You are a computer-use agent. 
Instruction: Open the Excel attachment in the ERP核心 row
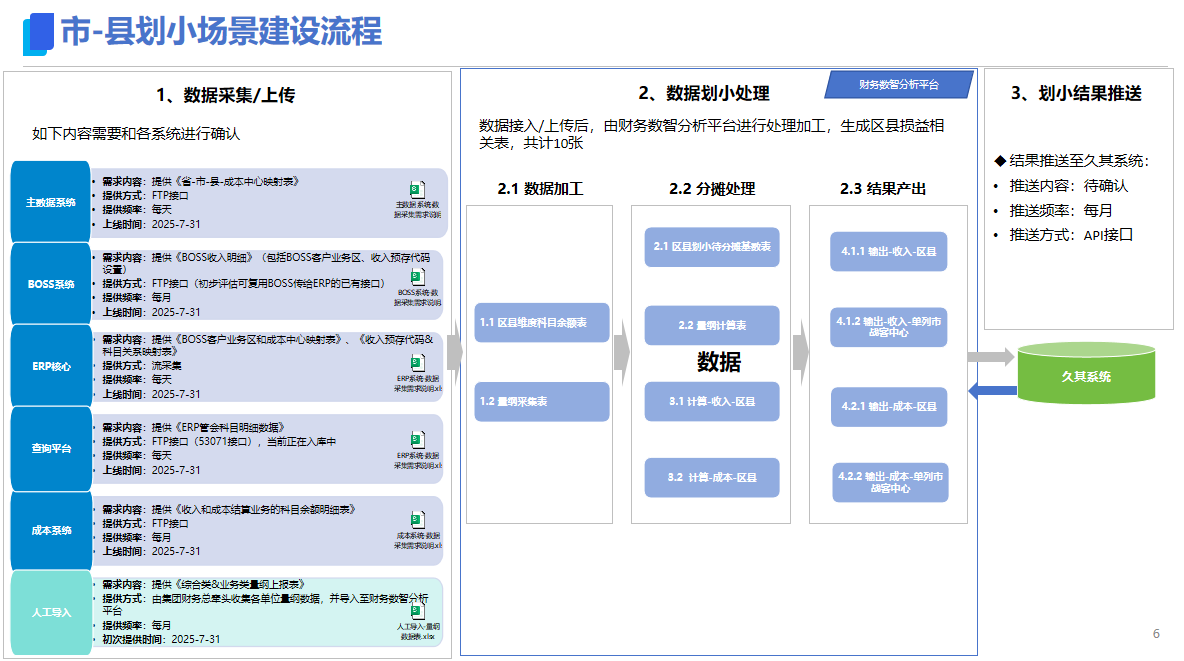click(418, 373)
